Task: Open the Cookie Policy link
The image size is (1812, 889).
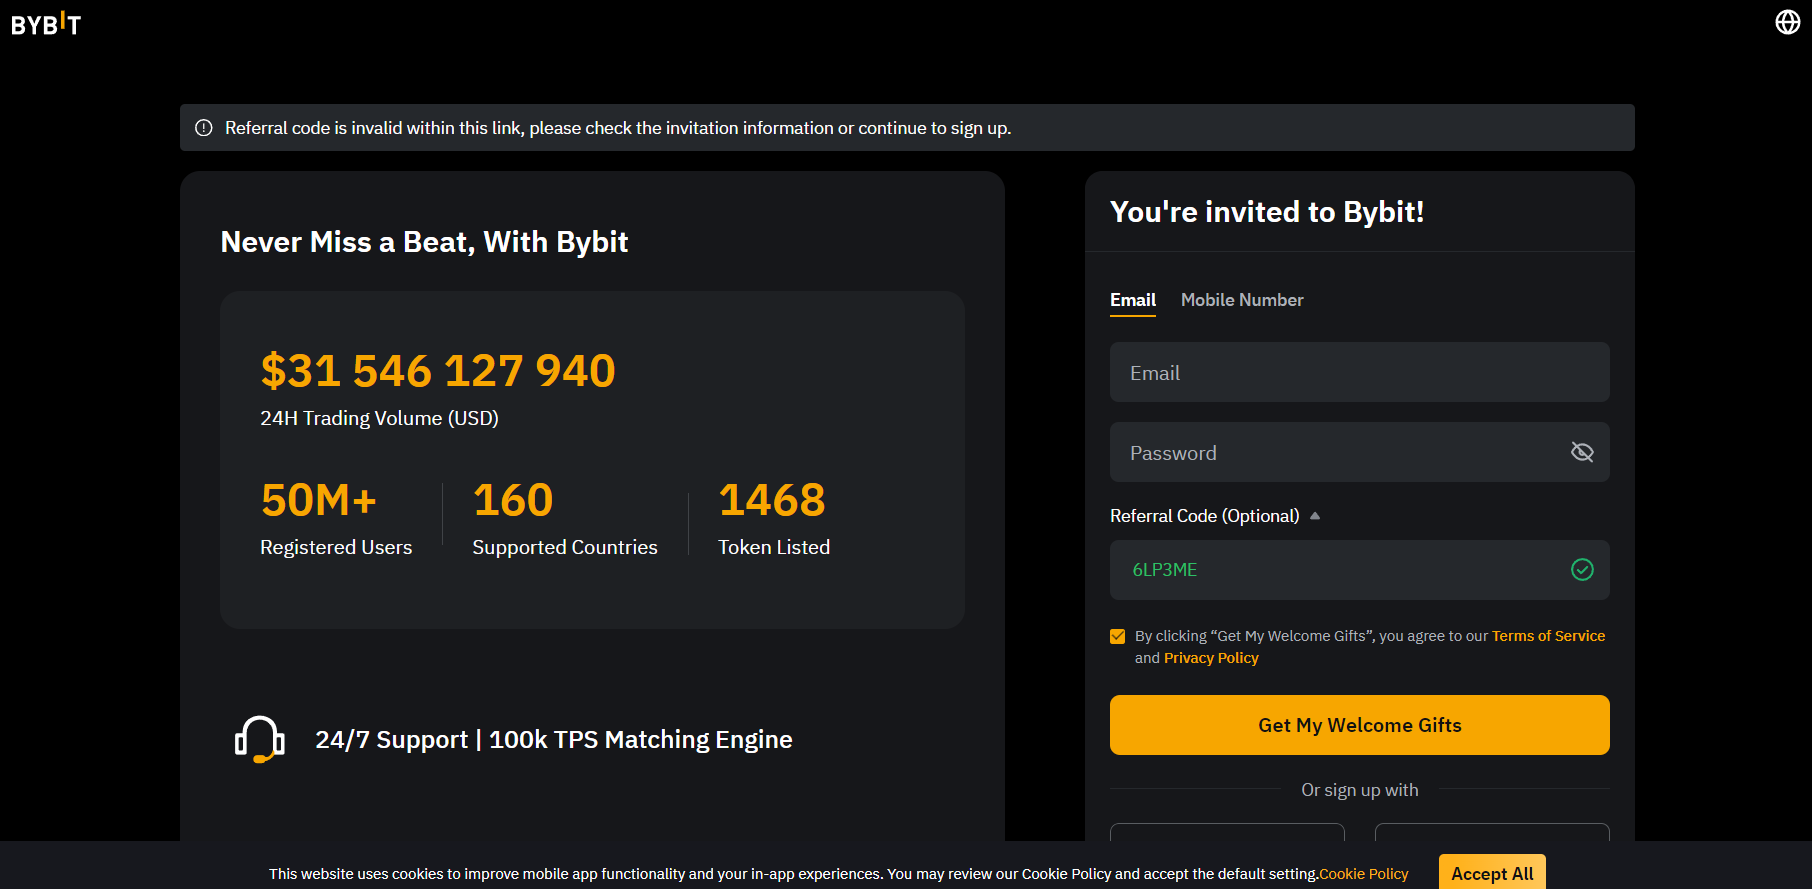Action: pos(1364,874)
